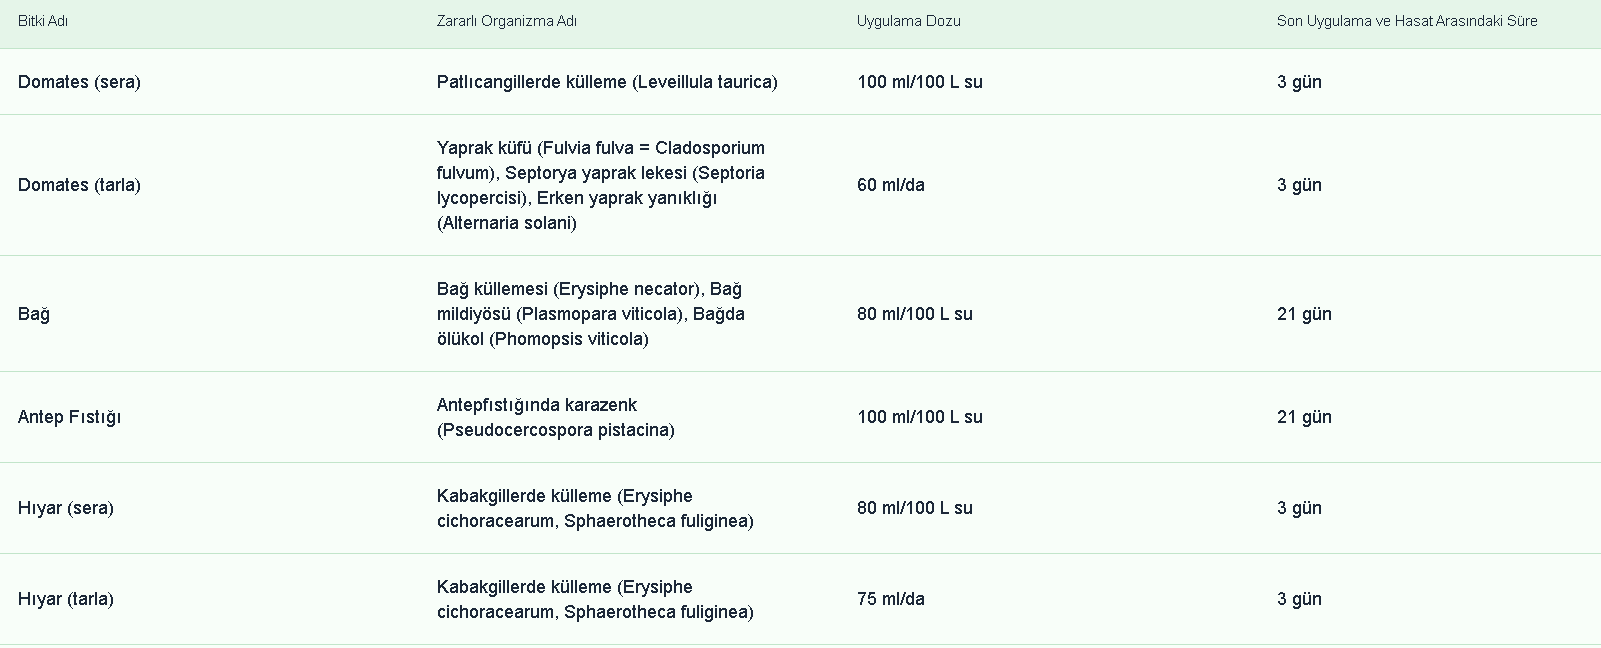
Task: Click Bağ row's '21 gün' value
Action: [1304, 314]
